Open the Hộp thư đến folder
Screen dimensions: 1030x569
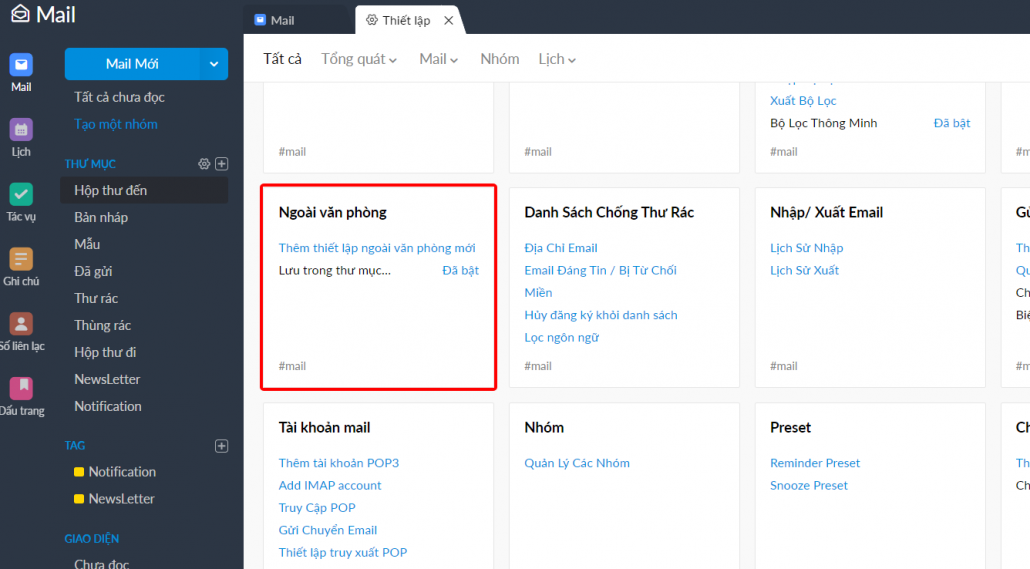tap(144, 191)
